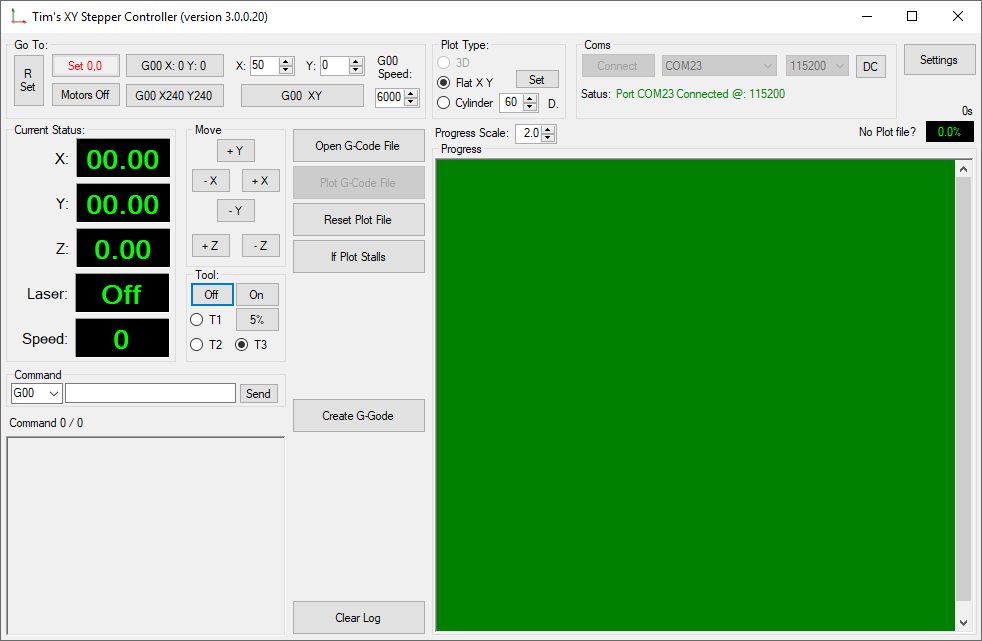Increase G00 Speed with up arrow

(411, 93)
